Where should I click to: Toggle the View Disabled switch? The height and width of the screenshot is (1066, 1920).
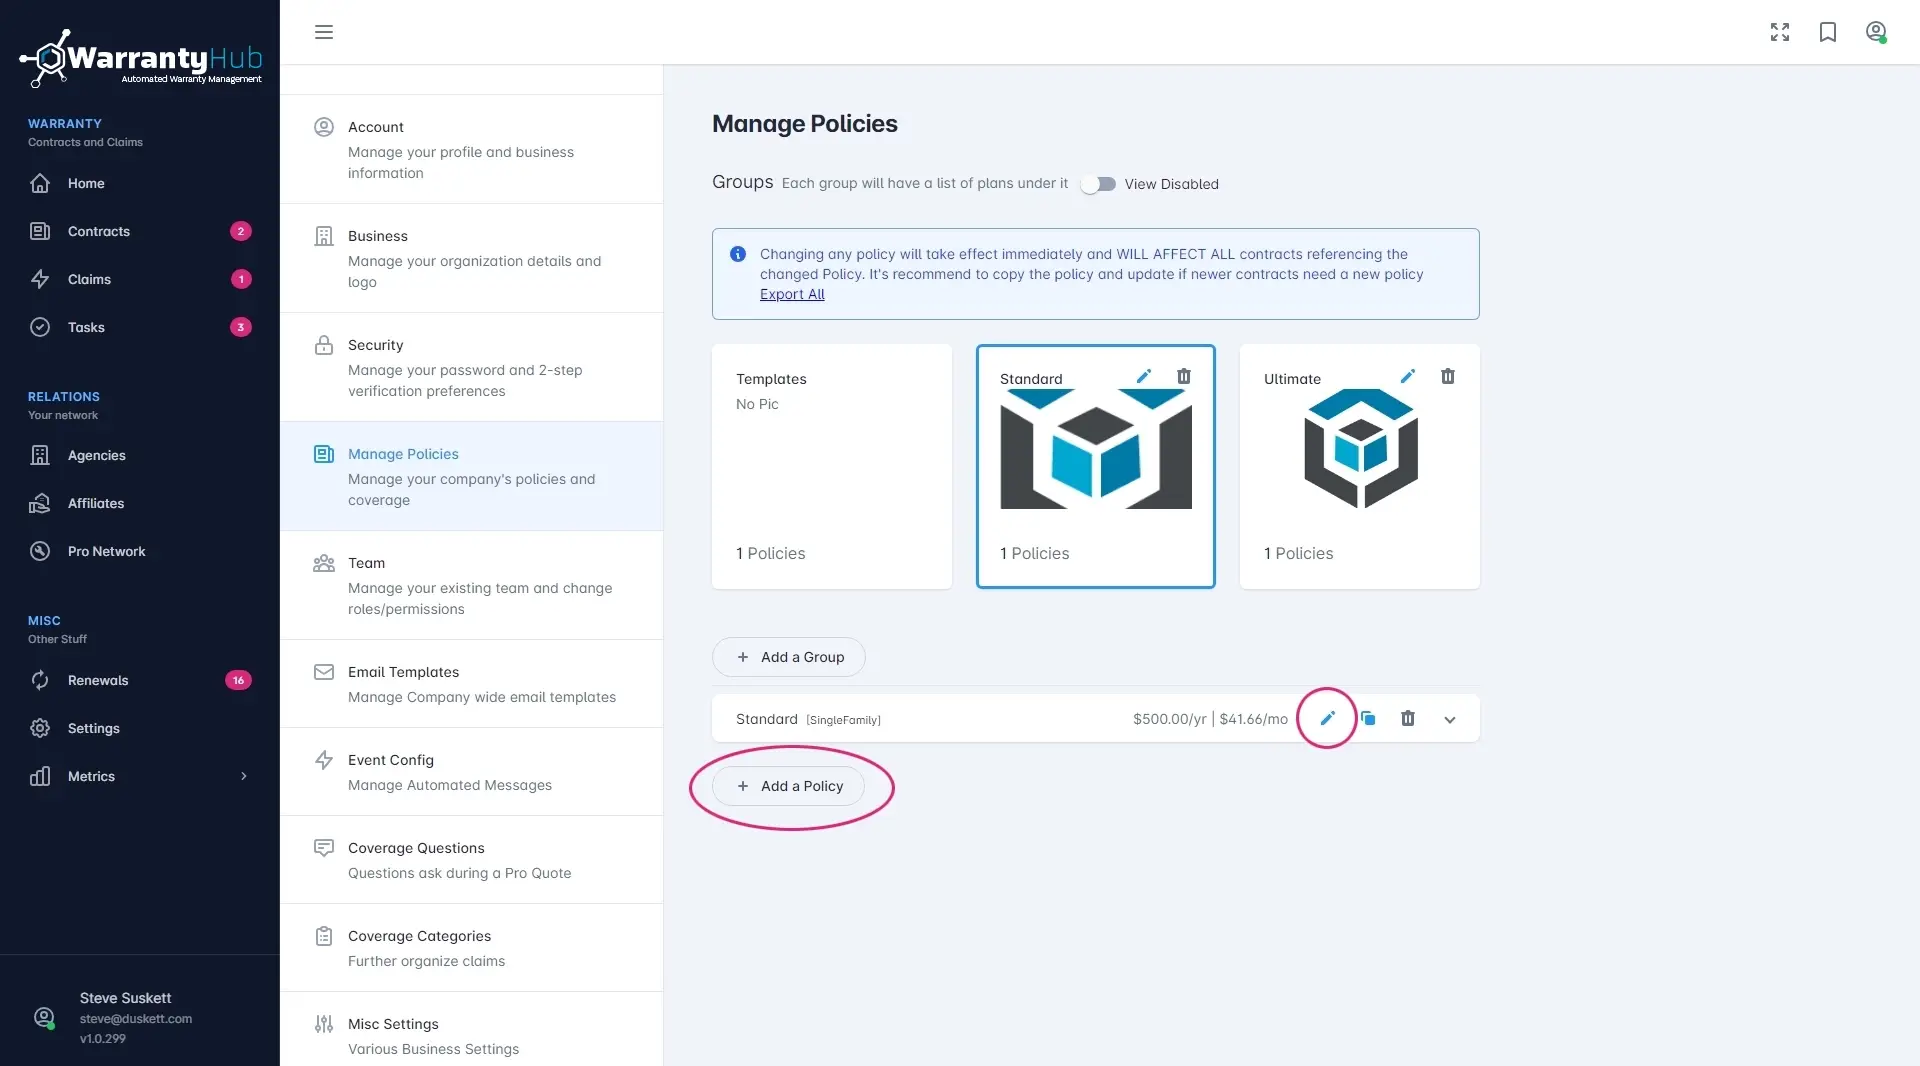point(1098,184)
